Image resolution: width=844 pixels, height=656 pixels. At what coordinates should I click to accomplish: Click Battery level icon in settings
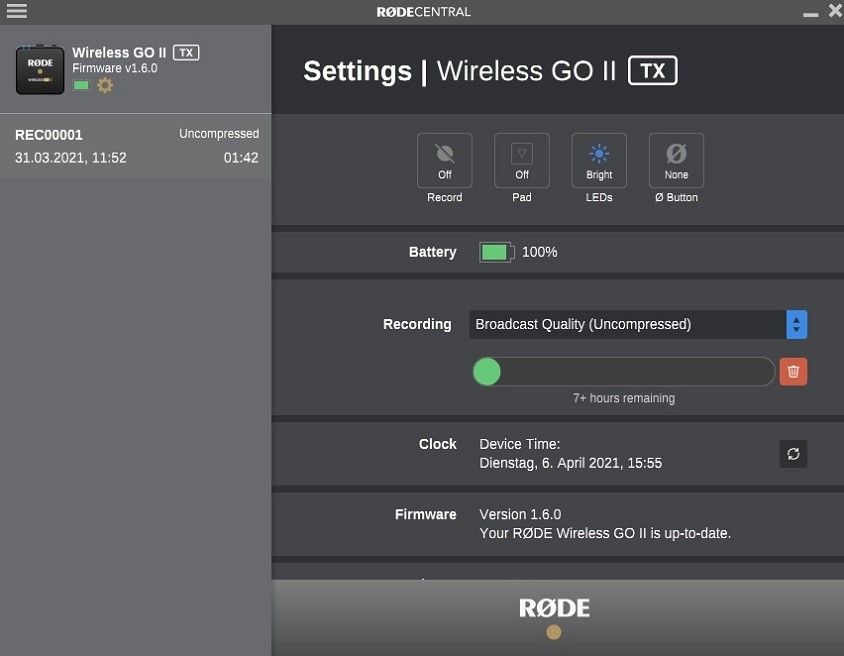pos(496,252)
